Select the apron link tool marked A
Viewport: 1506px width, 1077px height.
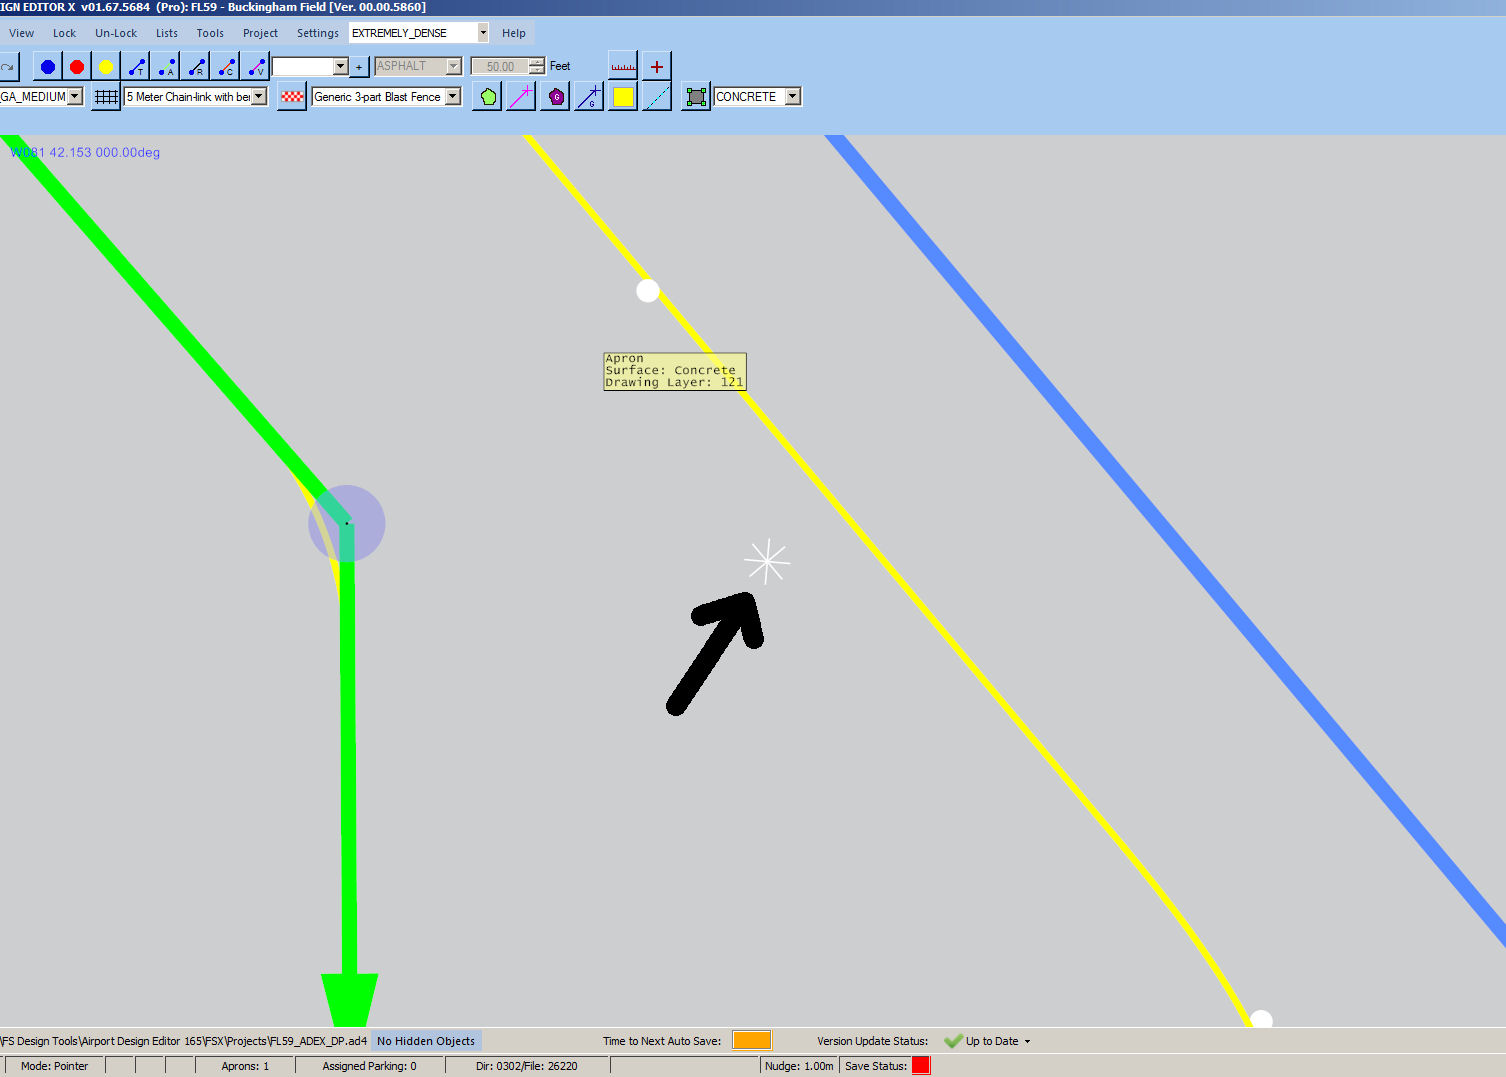(165, 66)
